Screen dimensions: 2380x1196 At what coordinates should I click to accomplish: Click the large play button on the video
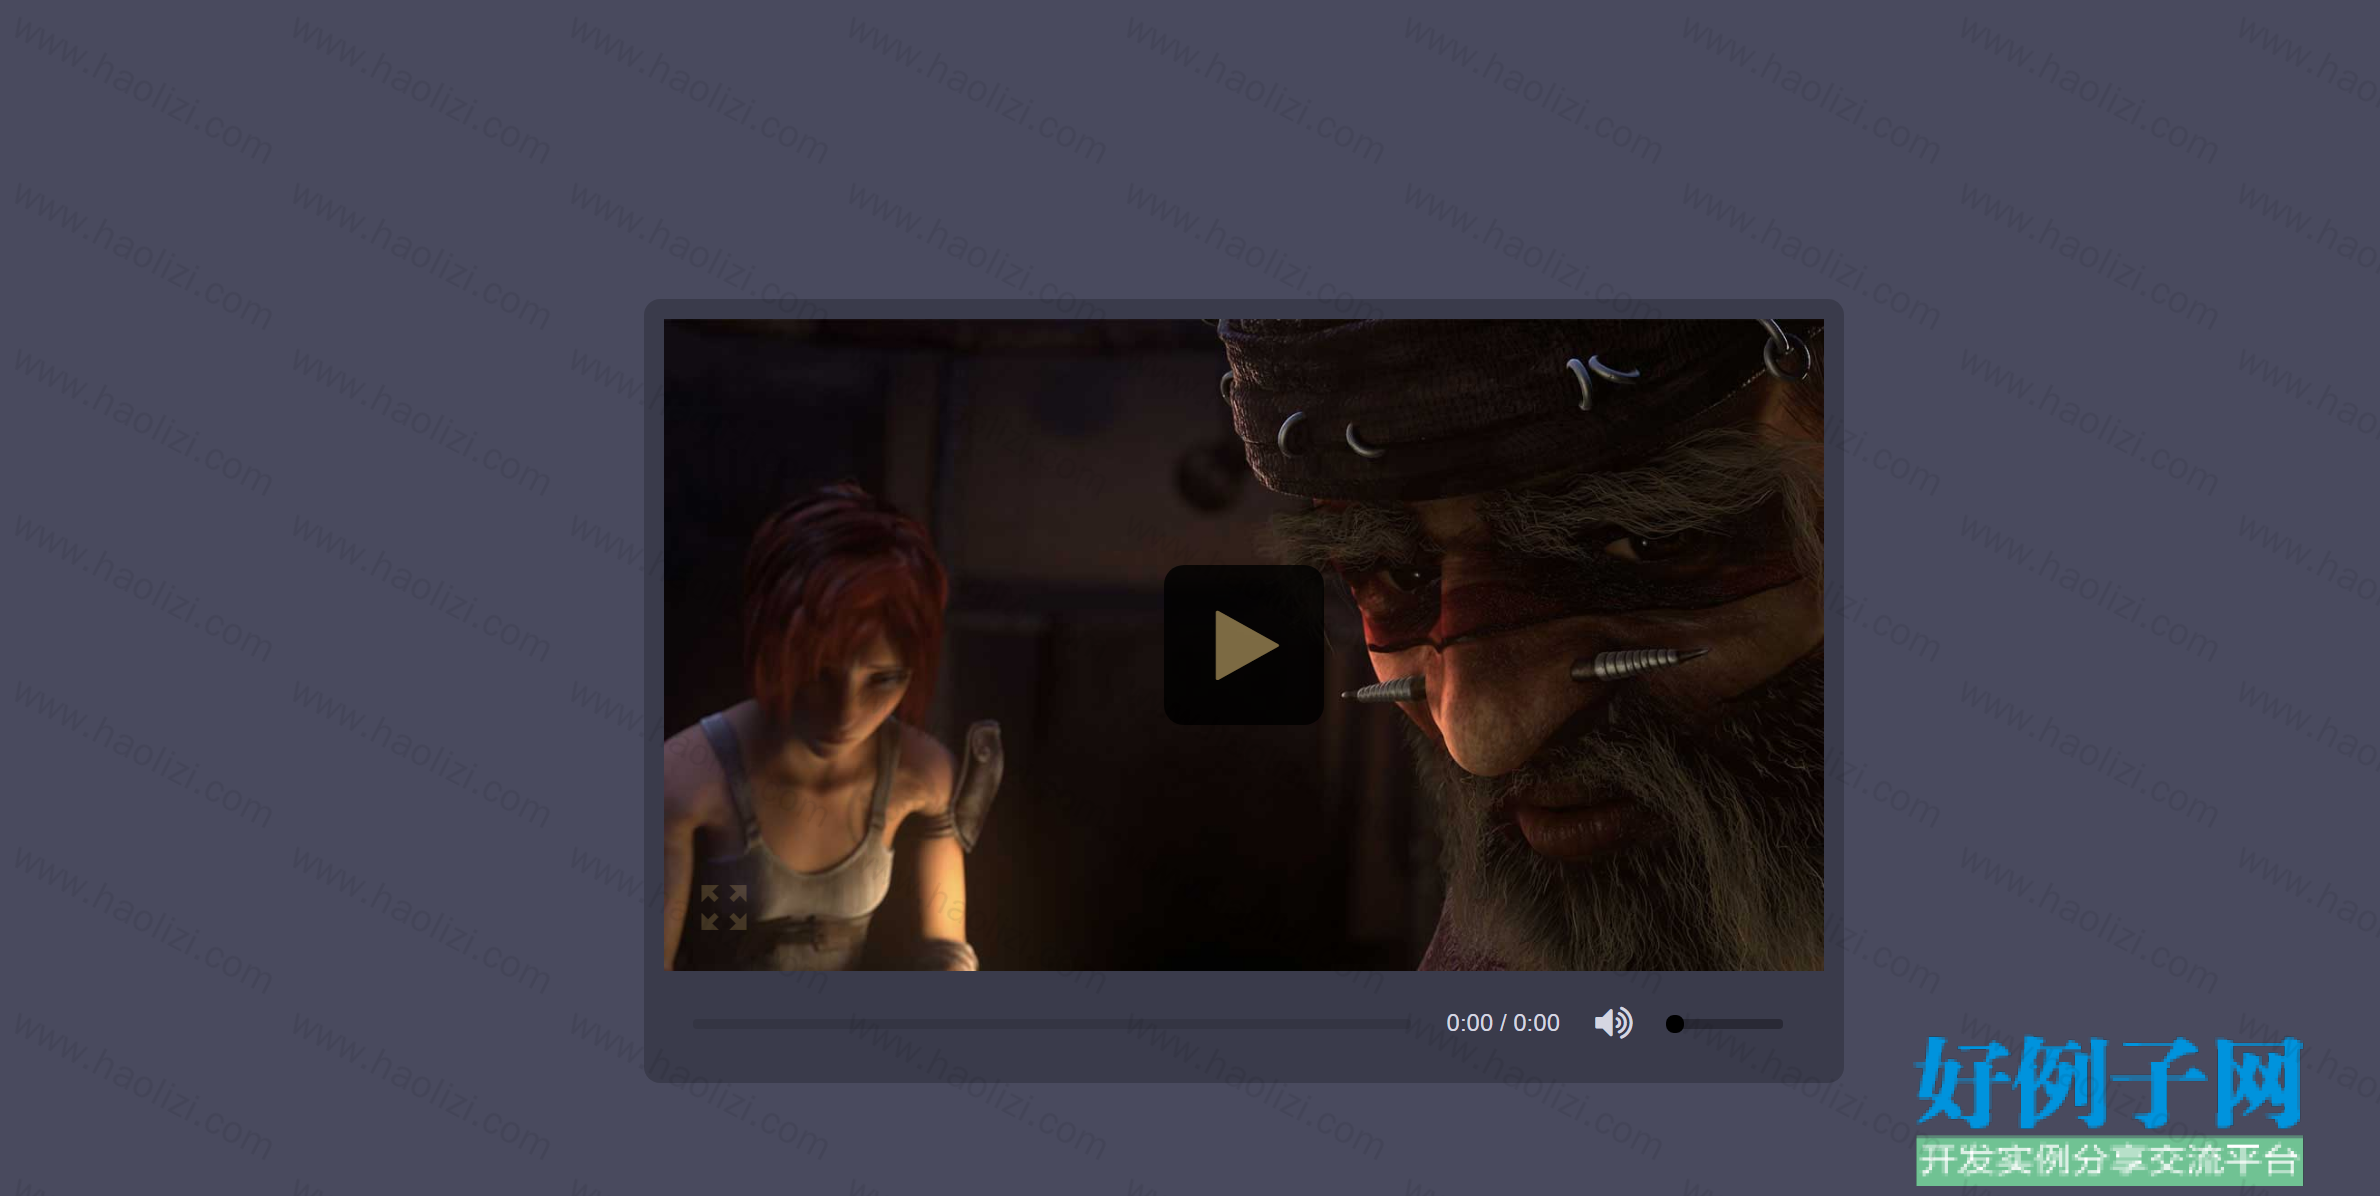click(x=1243, y=645)
